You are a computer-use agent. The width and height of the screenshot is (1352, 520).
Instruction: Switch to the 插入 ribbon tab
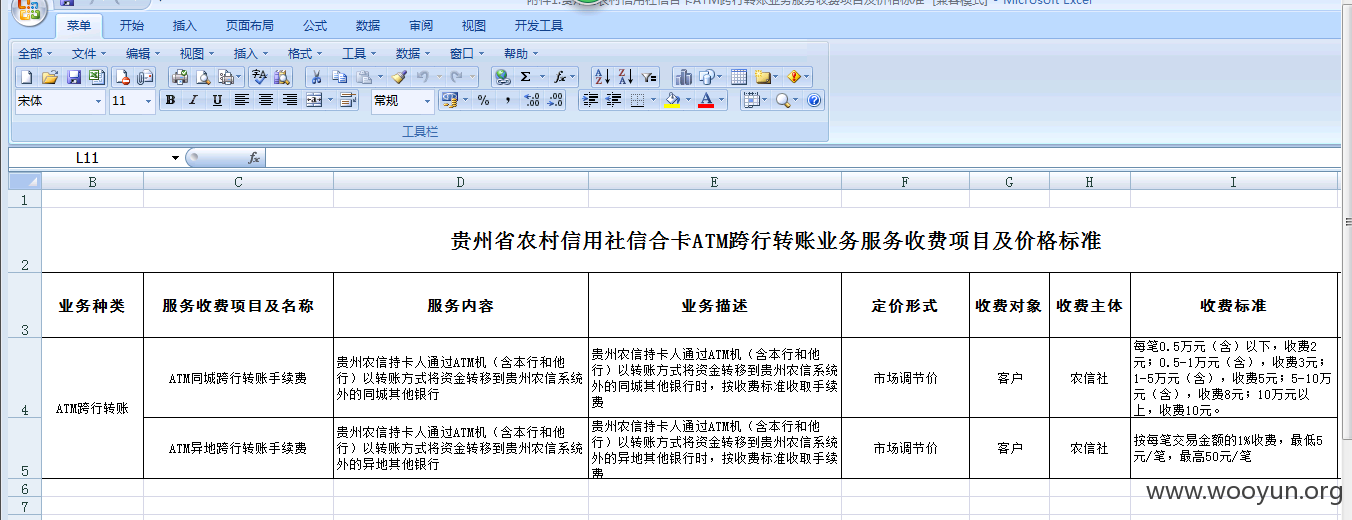point(185,26)
